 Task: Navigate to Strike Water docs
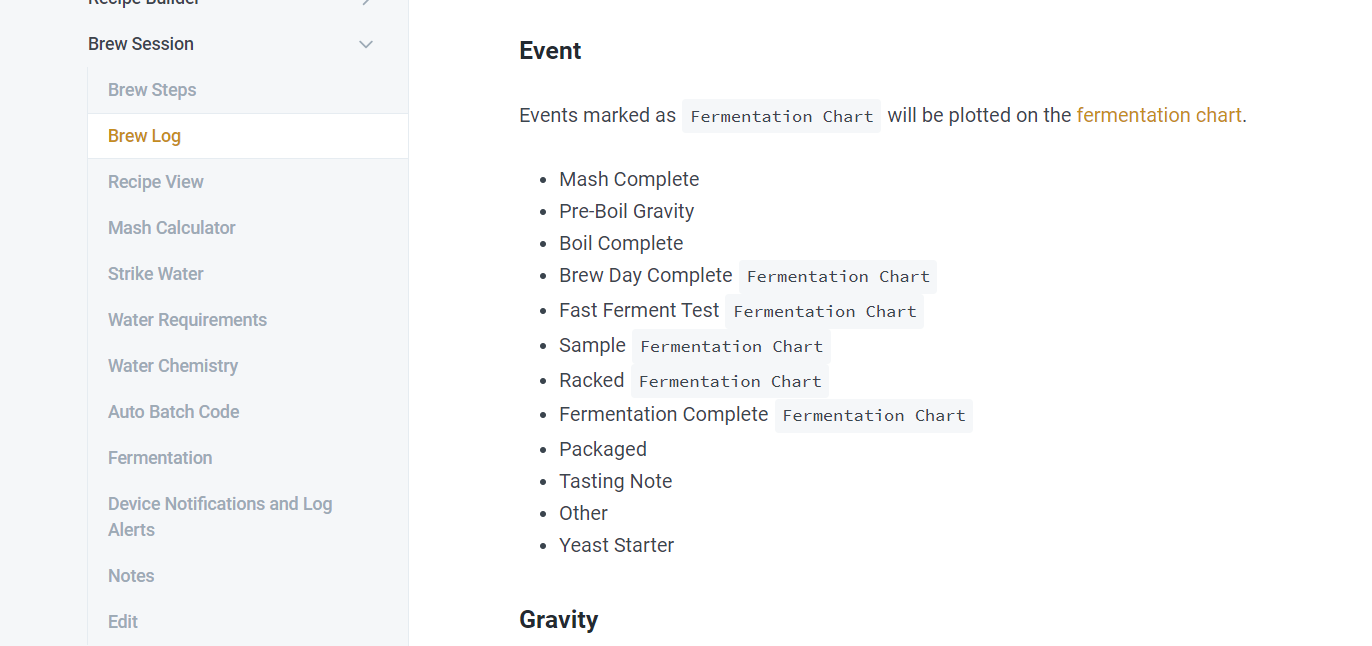pyautogui.click(x=156, y=274)
